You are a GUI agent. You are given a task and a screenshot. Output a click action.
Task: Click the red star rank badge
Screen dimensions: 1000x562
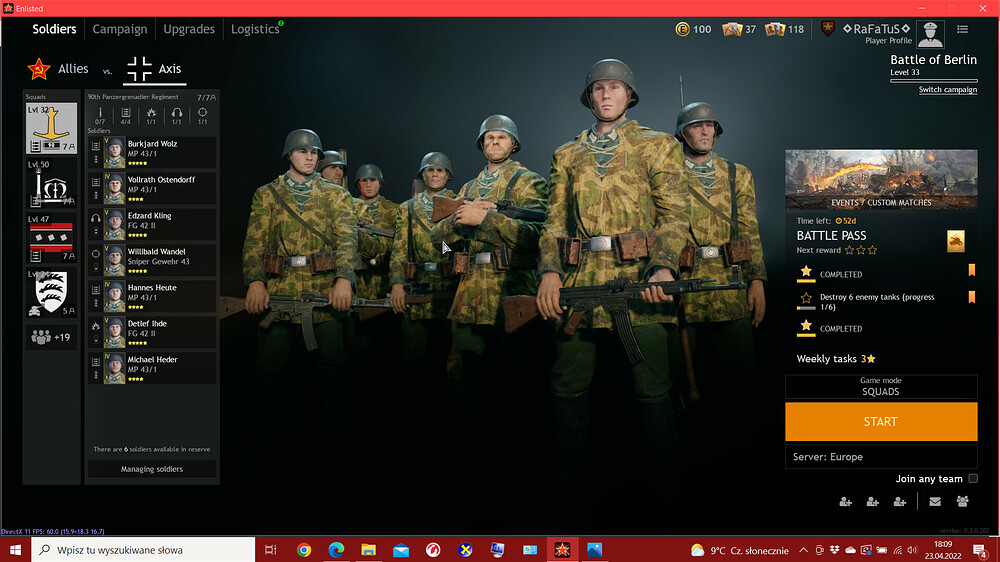pos(828,28)
